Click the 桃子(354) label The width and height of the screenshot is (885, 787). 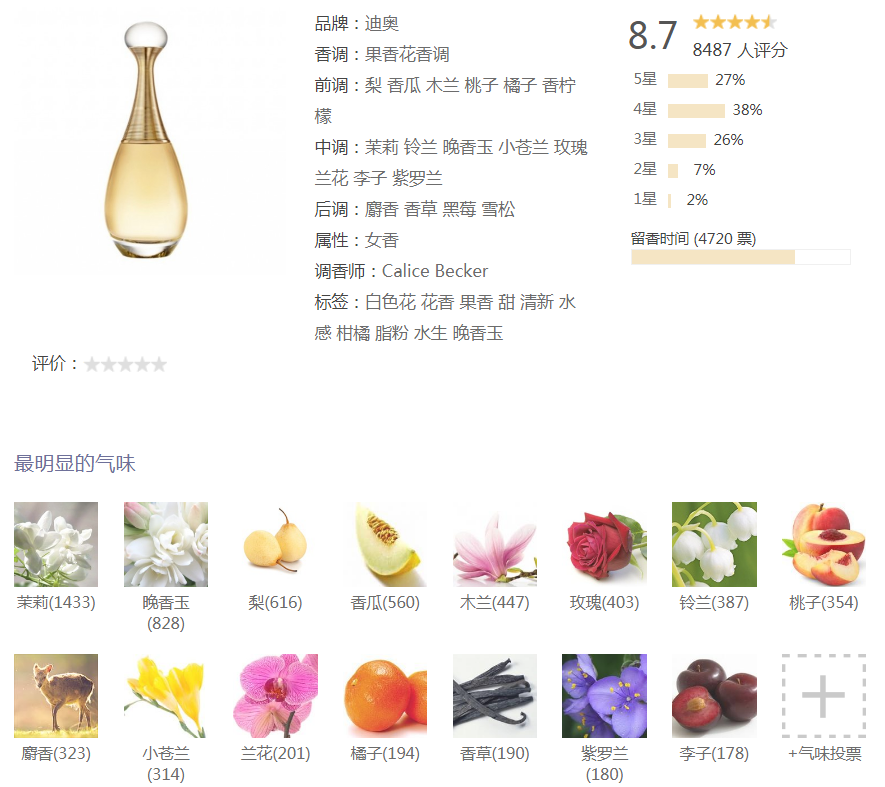click(824, 602)
